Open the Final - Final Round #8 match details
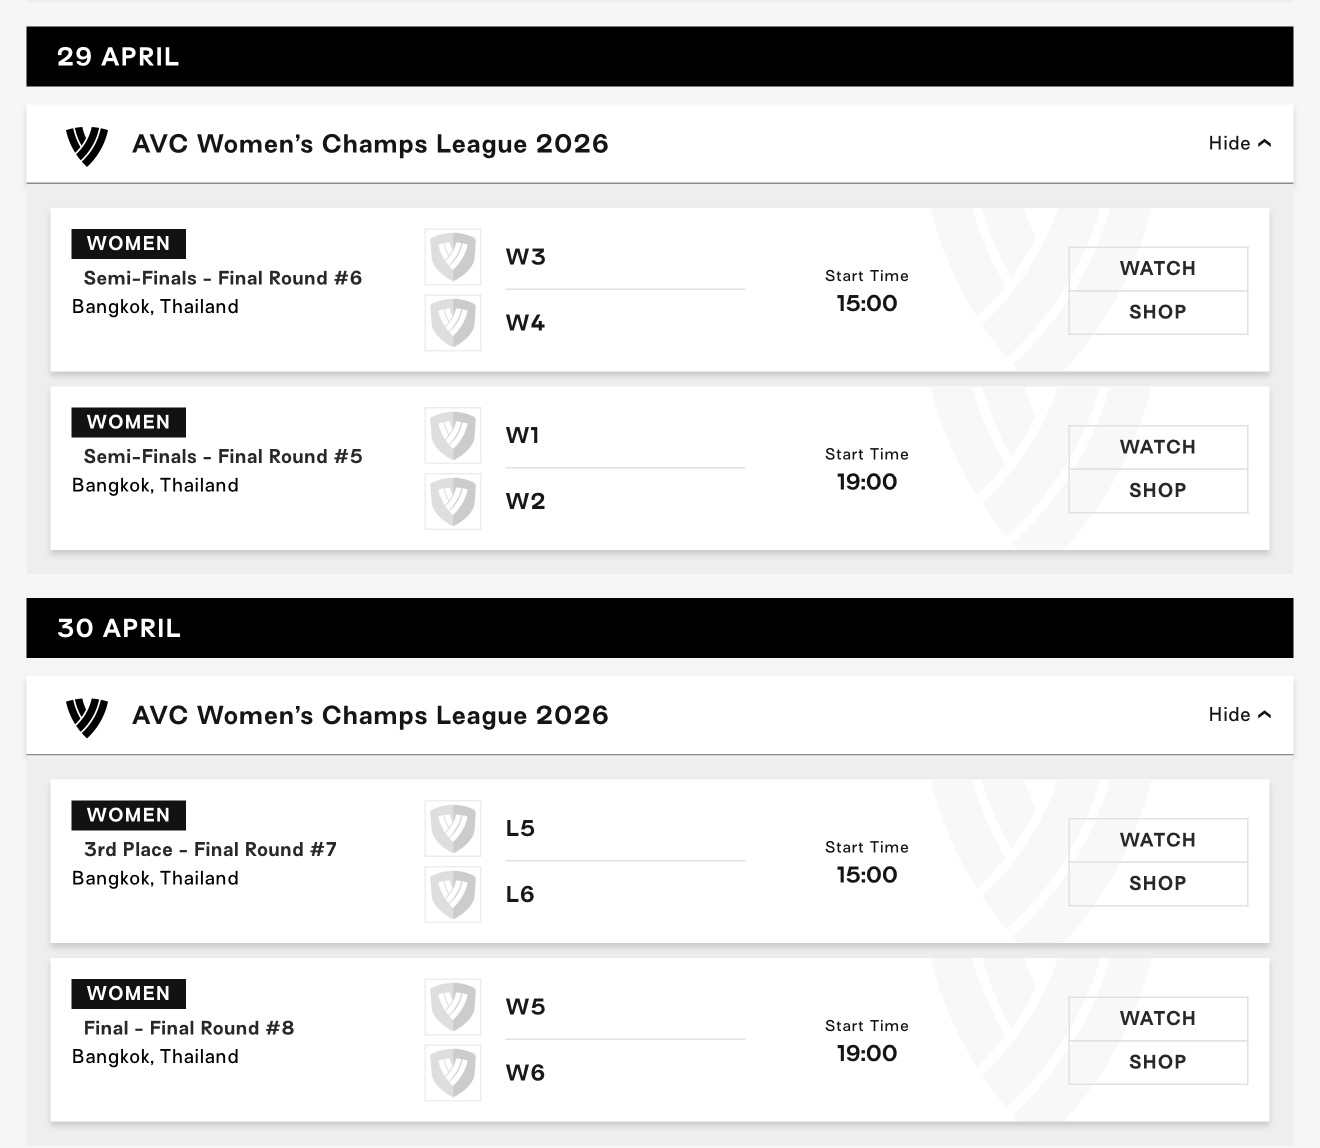The height and width of the screenshot is (1148, 1320). coord(189,1028)
